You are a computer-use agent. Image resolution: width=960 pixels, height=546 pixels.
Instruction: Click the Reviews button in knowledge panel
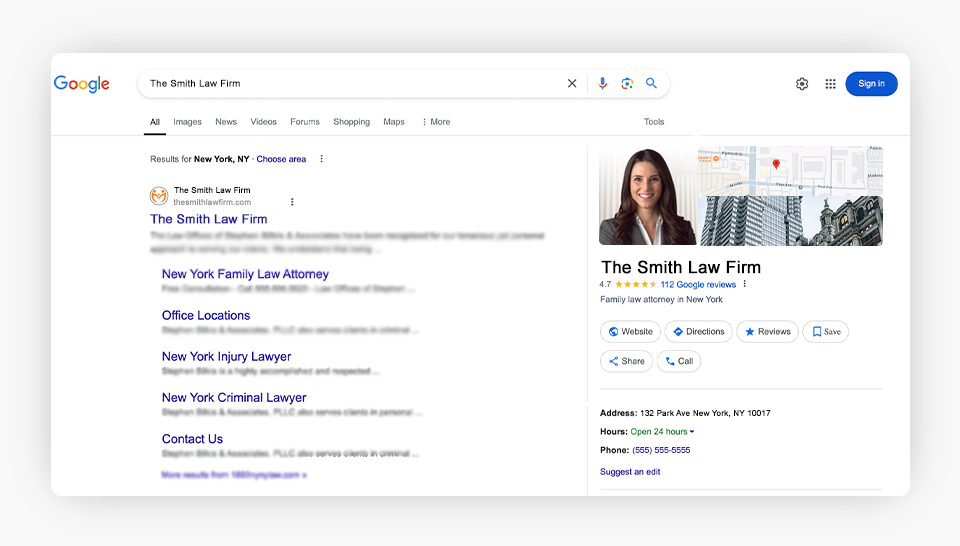tap(768, 332)
